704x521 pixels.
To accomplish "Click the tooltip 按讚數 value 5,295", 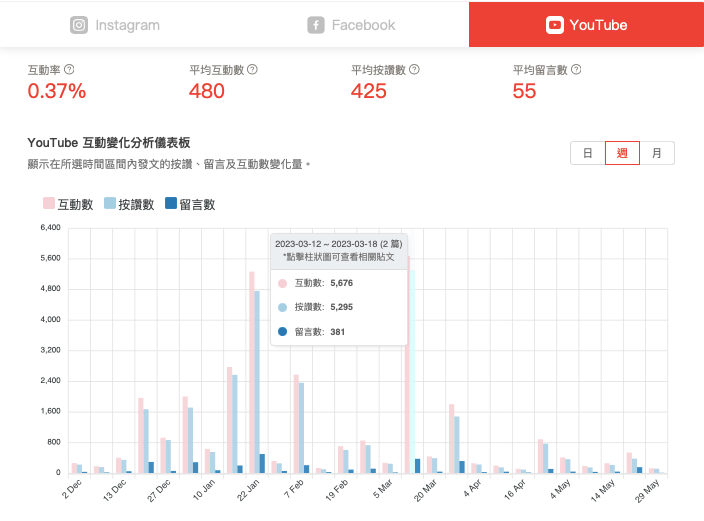I will pos(342,307).
